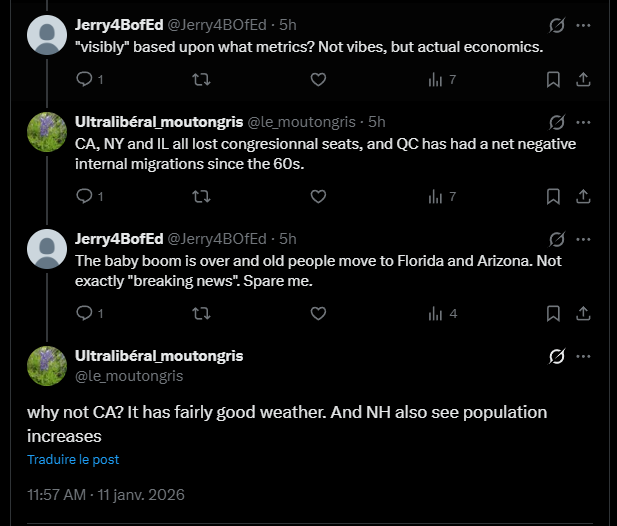Screen dimensions: 617x526
Task: Click "Traduire le post" translation link
Action: coord(73,459)
